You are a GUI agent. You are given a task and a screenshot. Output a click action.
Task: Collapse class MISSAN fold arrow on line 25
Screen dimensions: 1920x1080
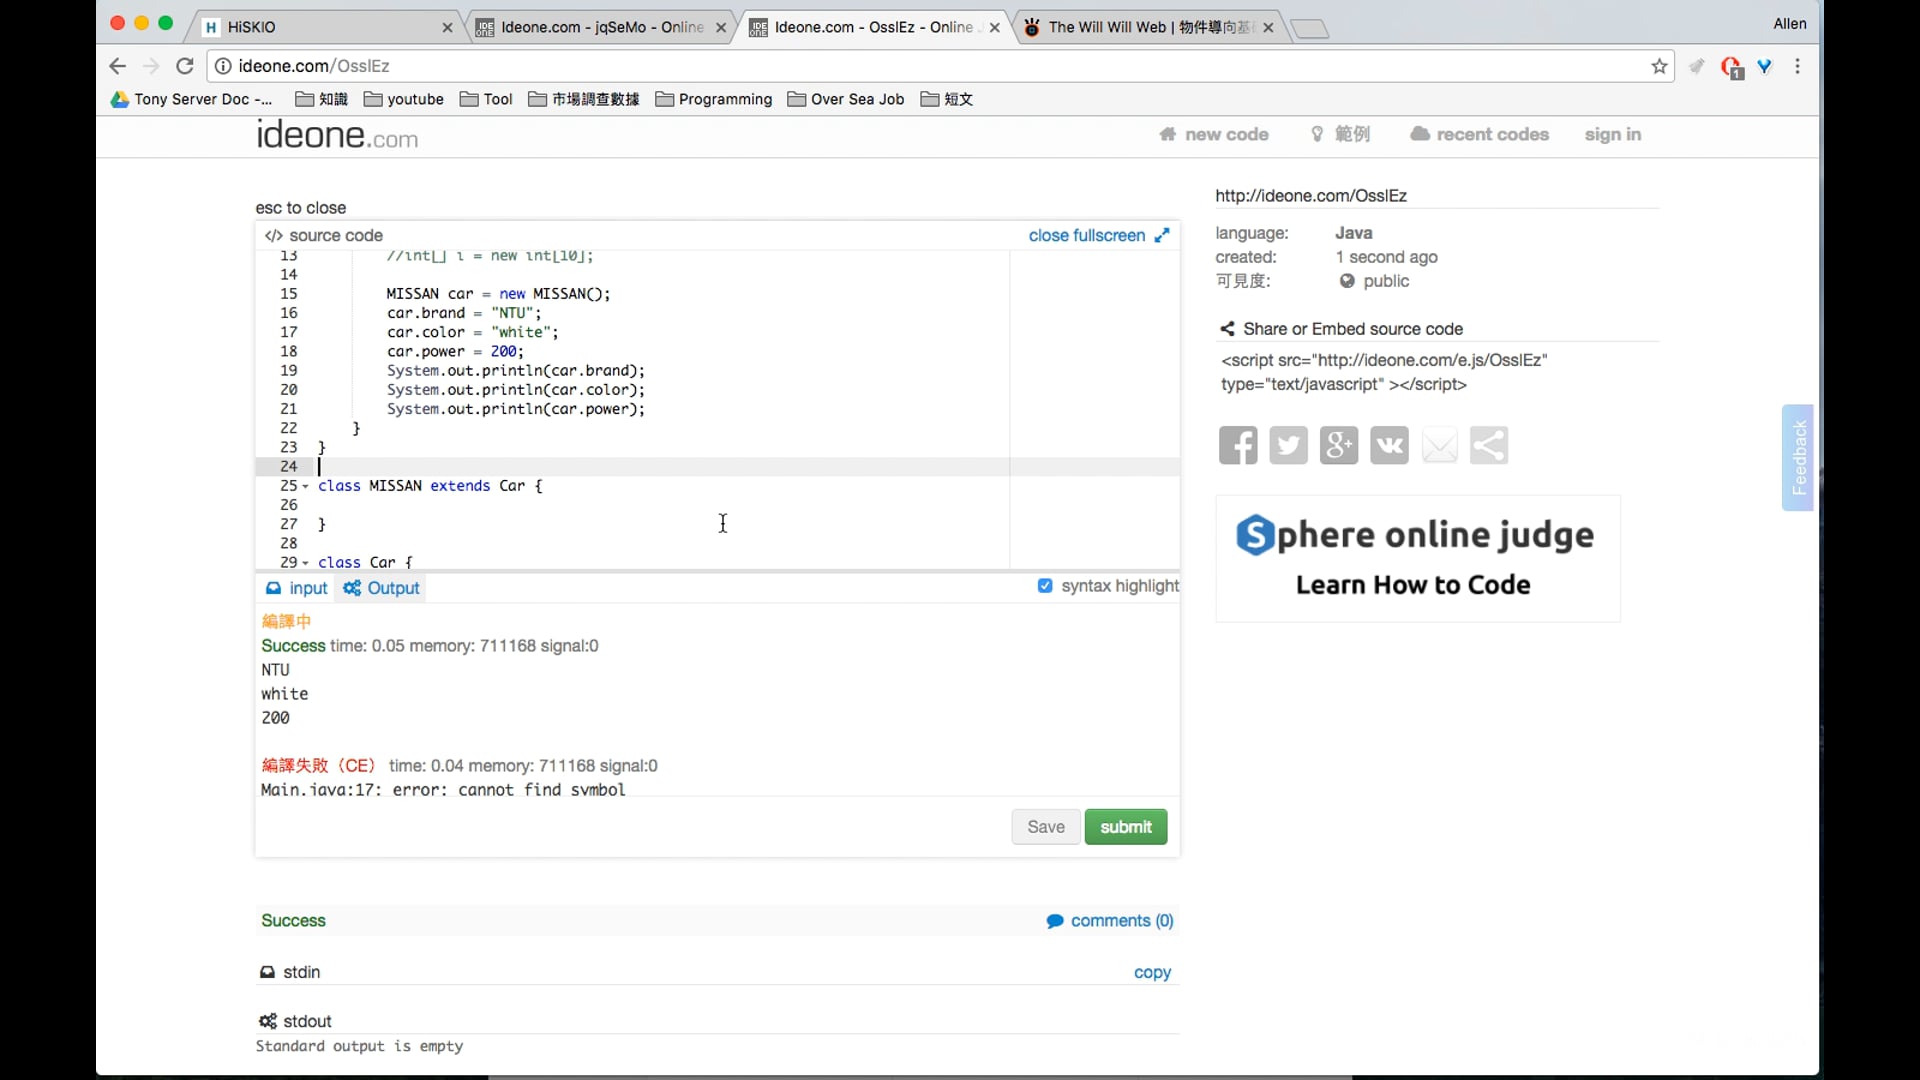point(305,486)
